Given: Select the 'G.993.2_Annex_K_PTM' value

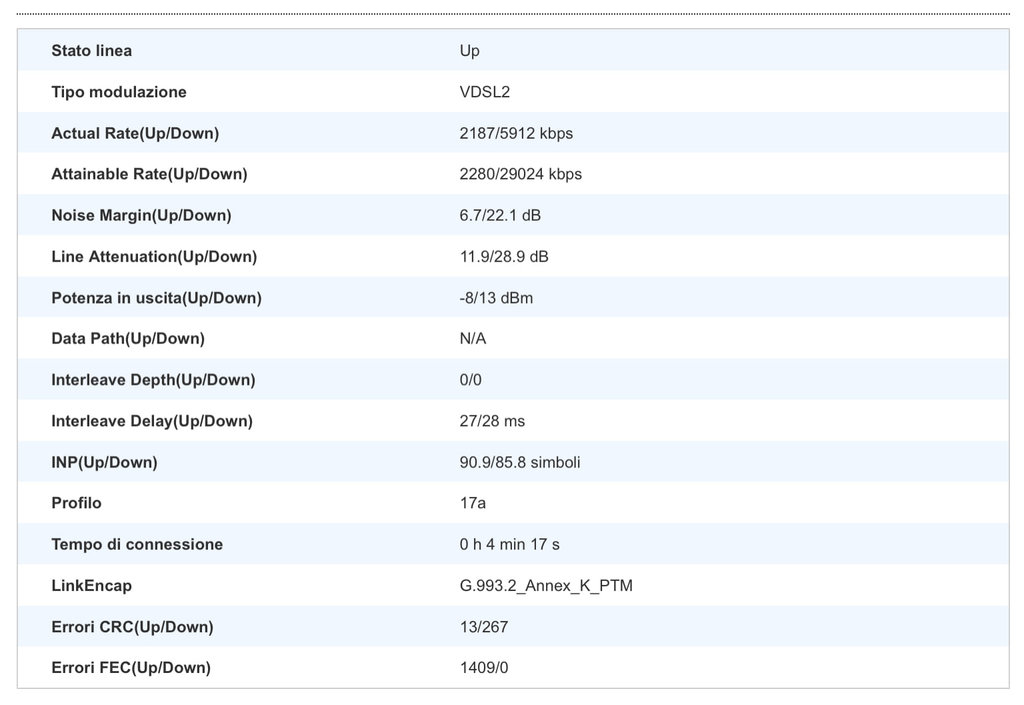Looking at the screenshot, I should pos(546,586).
